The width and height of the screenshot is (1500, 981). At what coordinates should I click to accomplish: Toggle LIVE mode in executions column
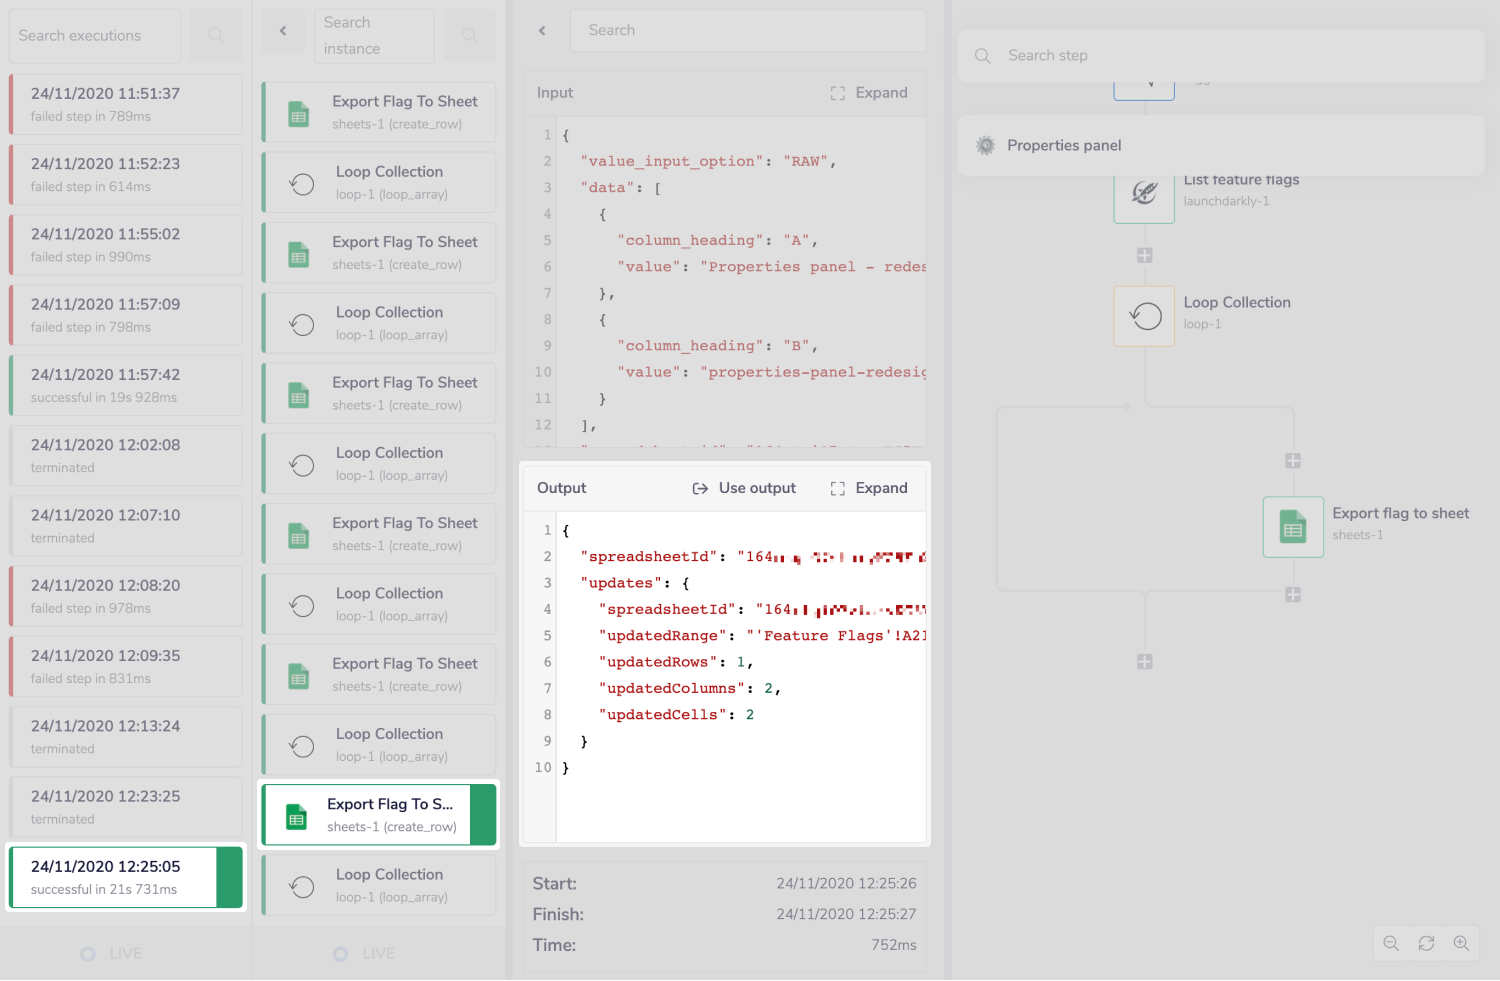pos(111,954)
